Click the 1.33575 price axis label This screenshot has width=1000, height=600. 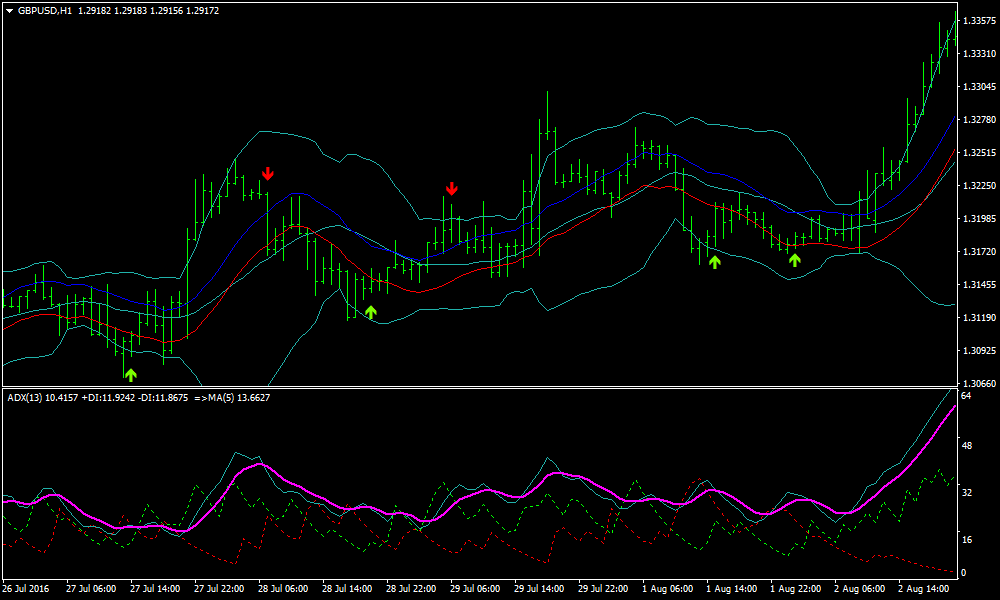(976, 21)
